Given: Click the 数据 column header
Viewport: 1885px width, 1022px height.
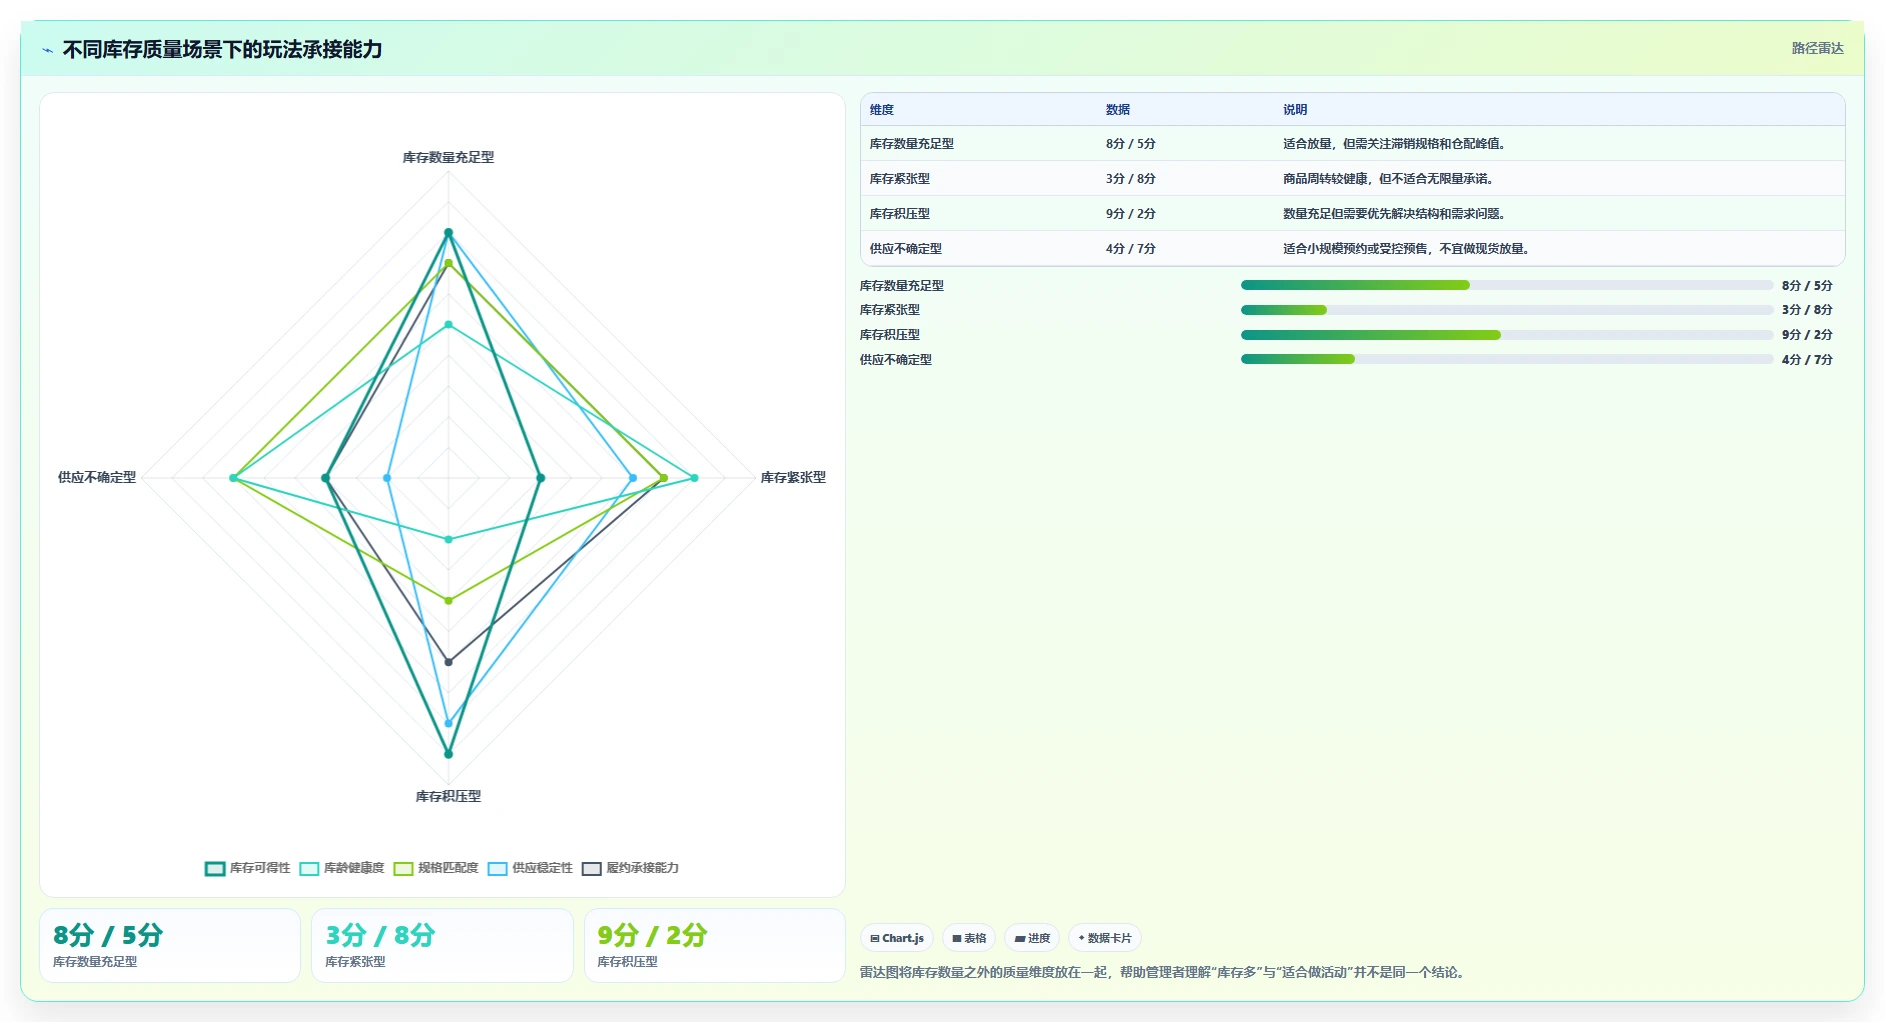Looking at the screenshot, I should [1118, 110].
